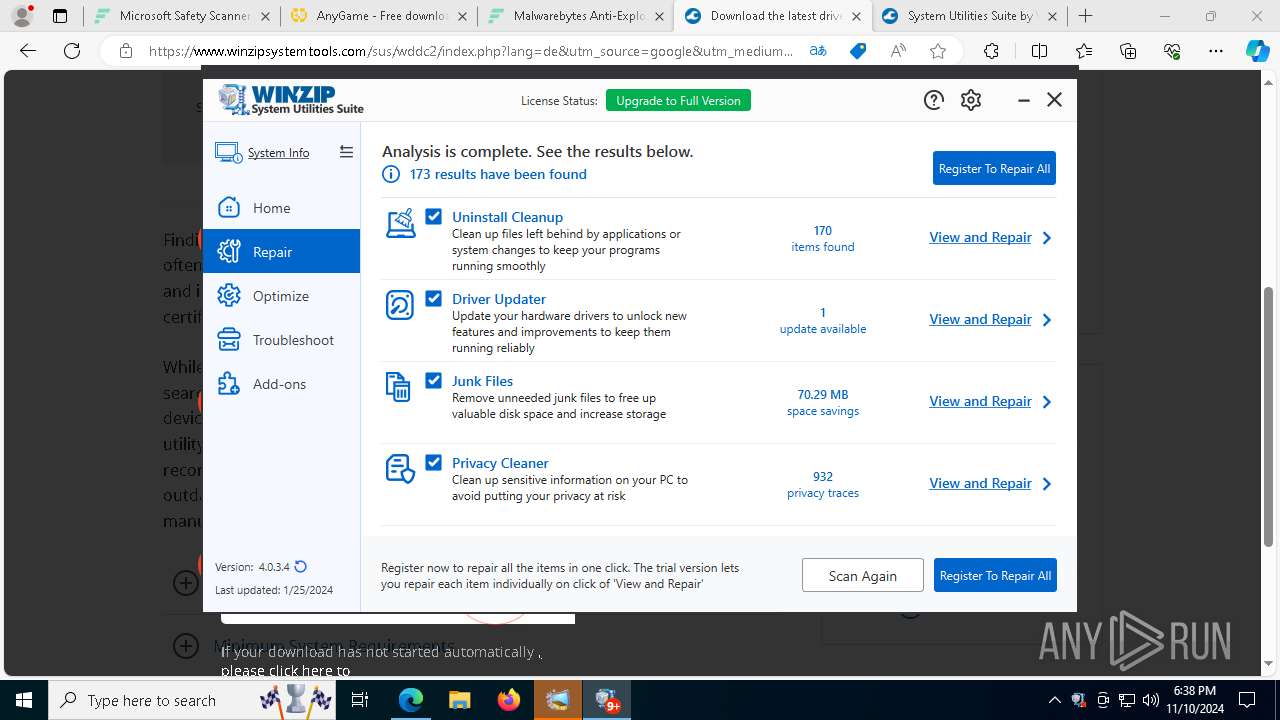Uncheck the Junk Files checkbox

[433, 381]
